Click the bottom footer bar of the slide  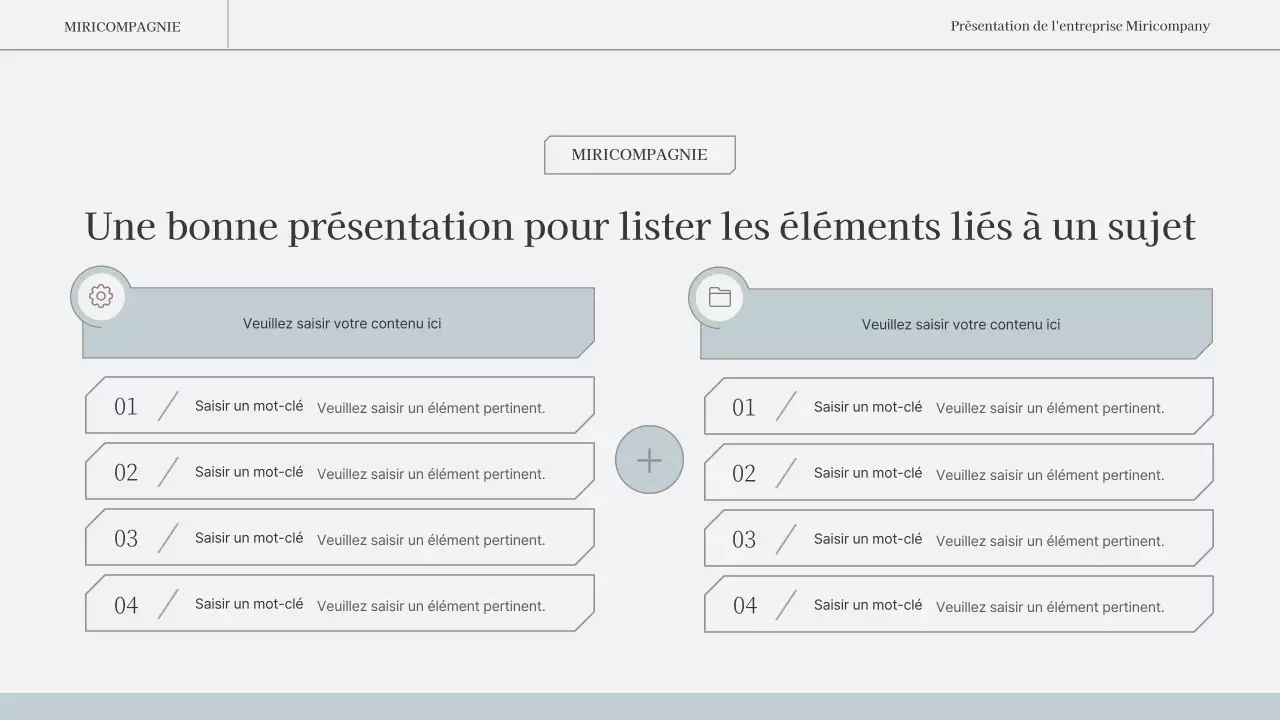click(640, 708)
